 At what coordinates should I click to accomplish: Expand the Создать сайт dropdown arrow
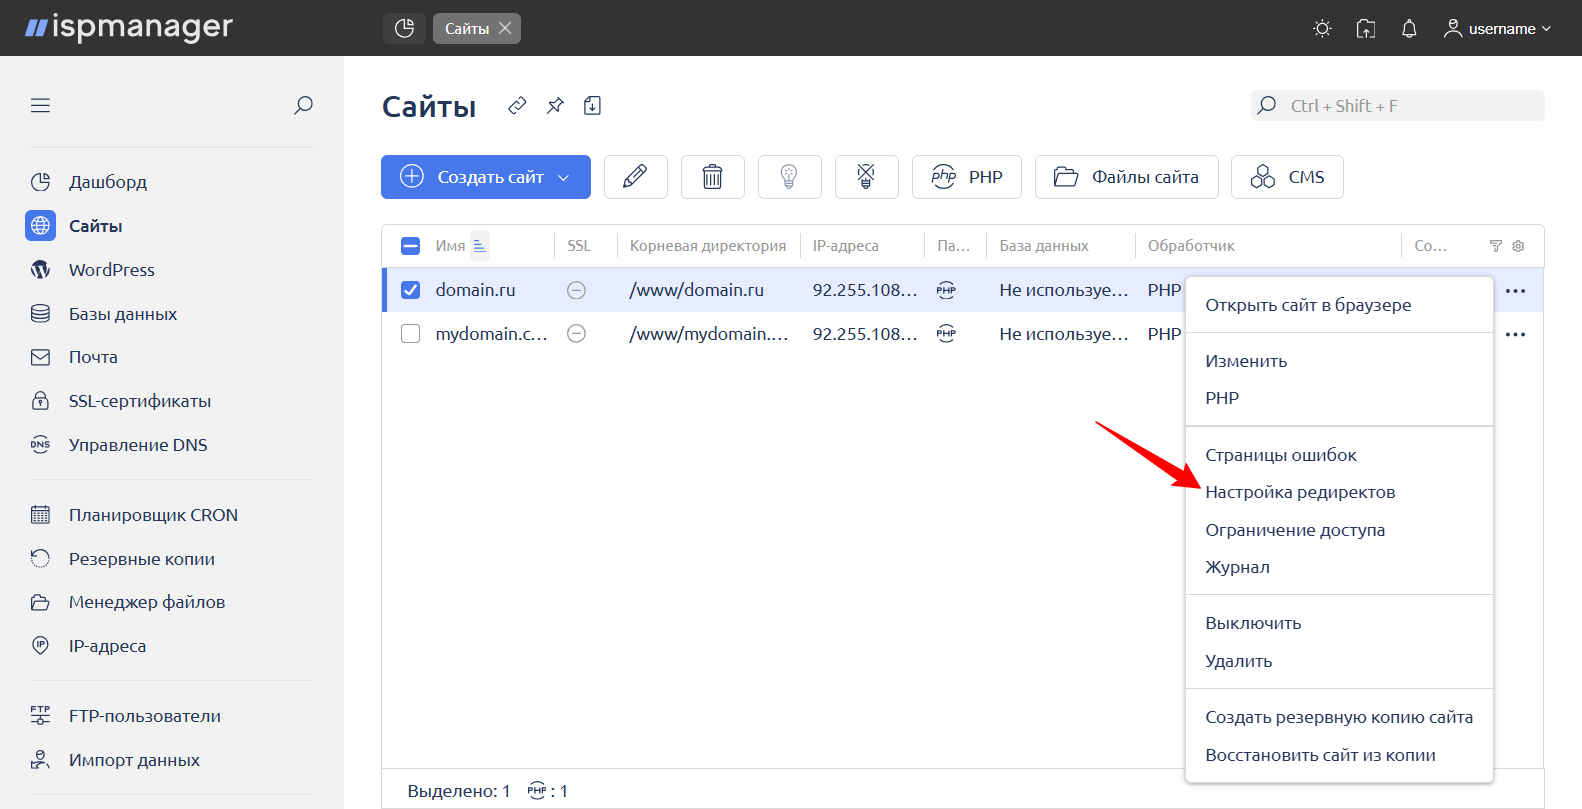[x=564, y=177]
